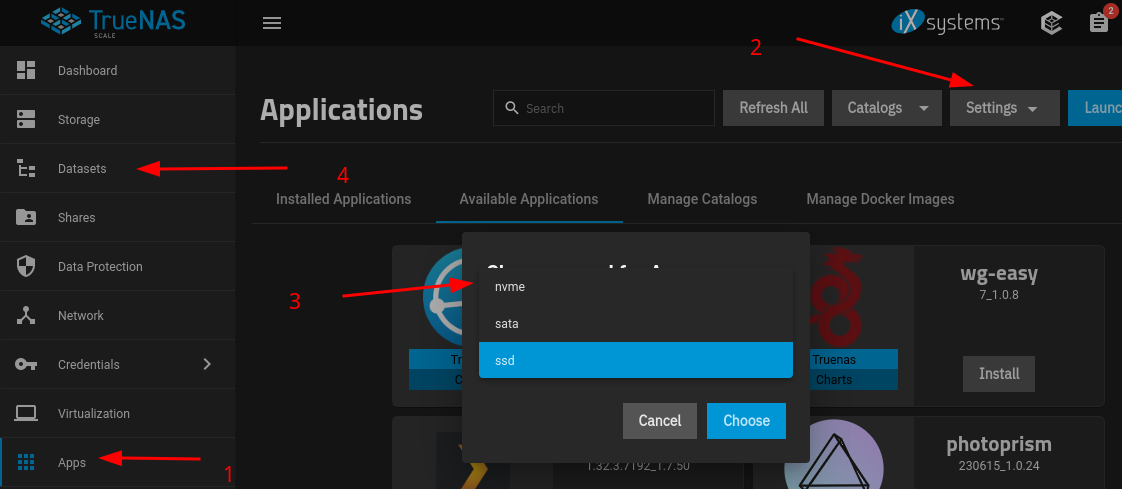Screen dimensions: 1122x489
Task: Click the Apps grid icon
Action: pyautogui.click(x=26, y=463)
